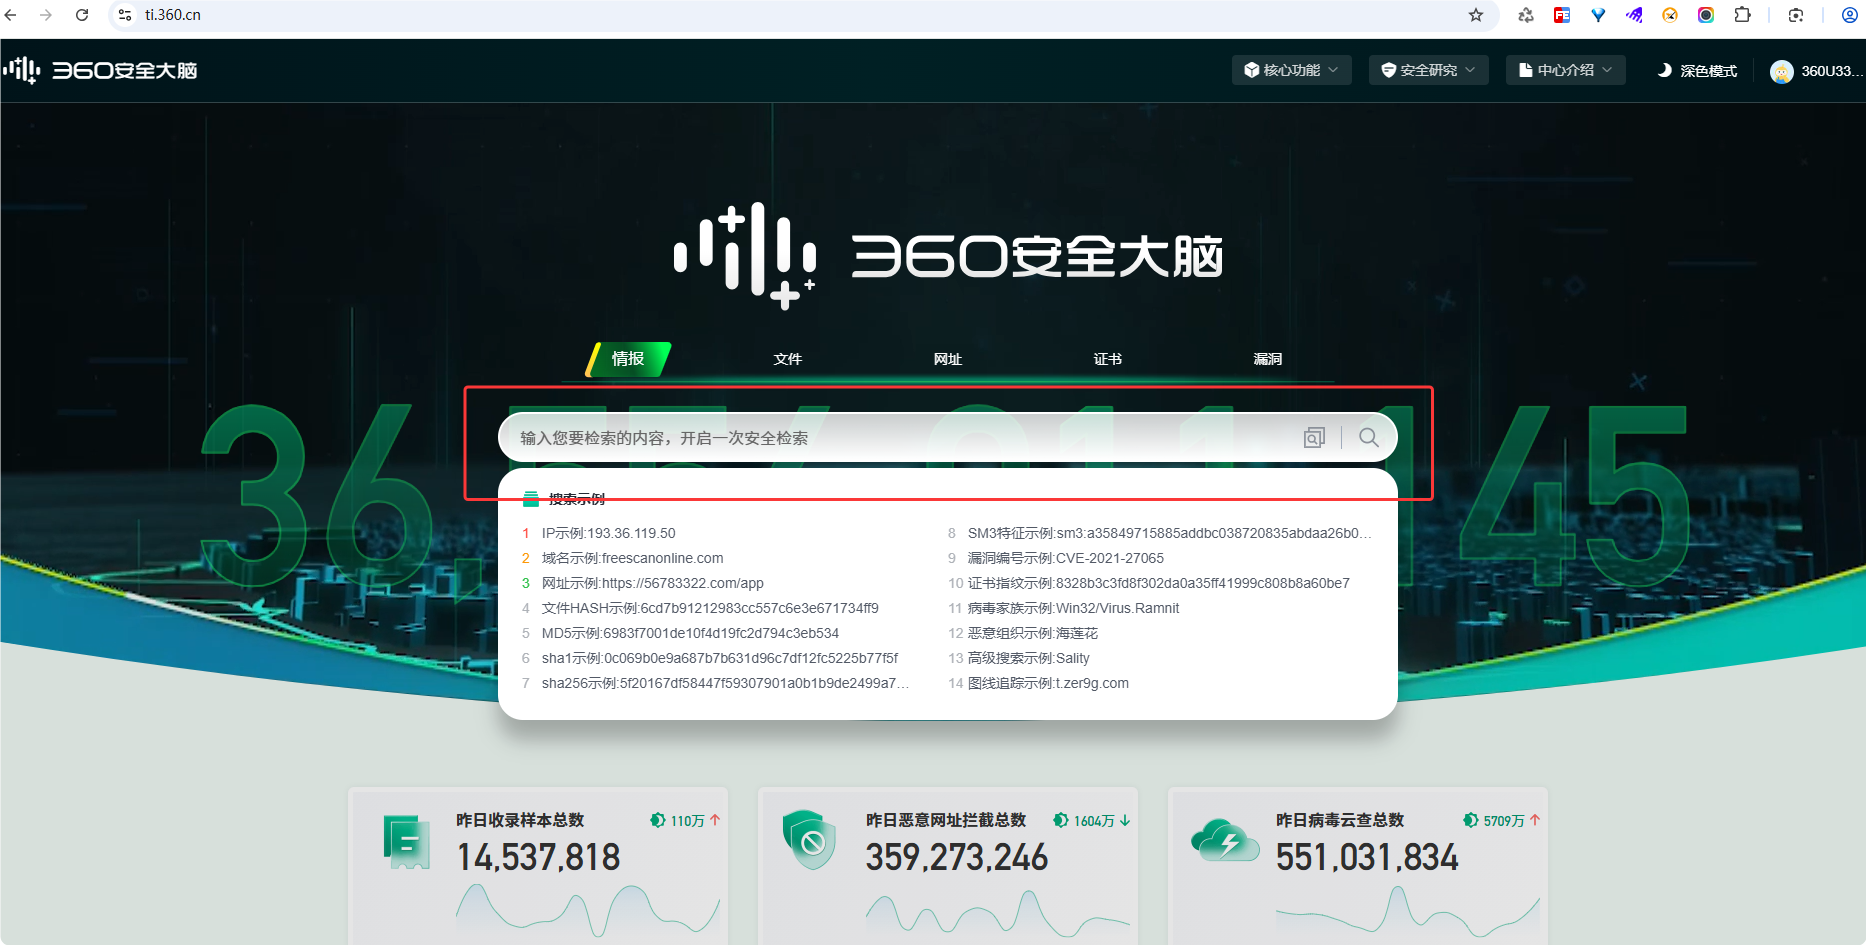Click the user avatar next to 360U33
The image size is (1866, 945).
(x=1781, y=71)
